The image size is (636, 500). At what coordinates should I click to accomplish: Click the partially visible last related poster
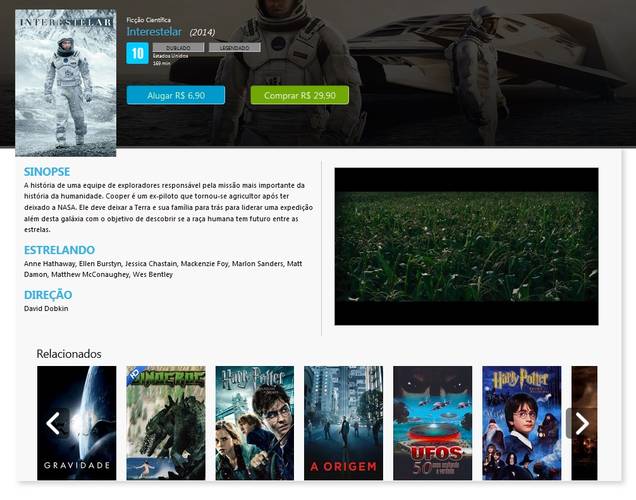[x=584, y=423]
